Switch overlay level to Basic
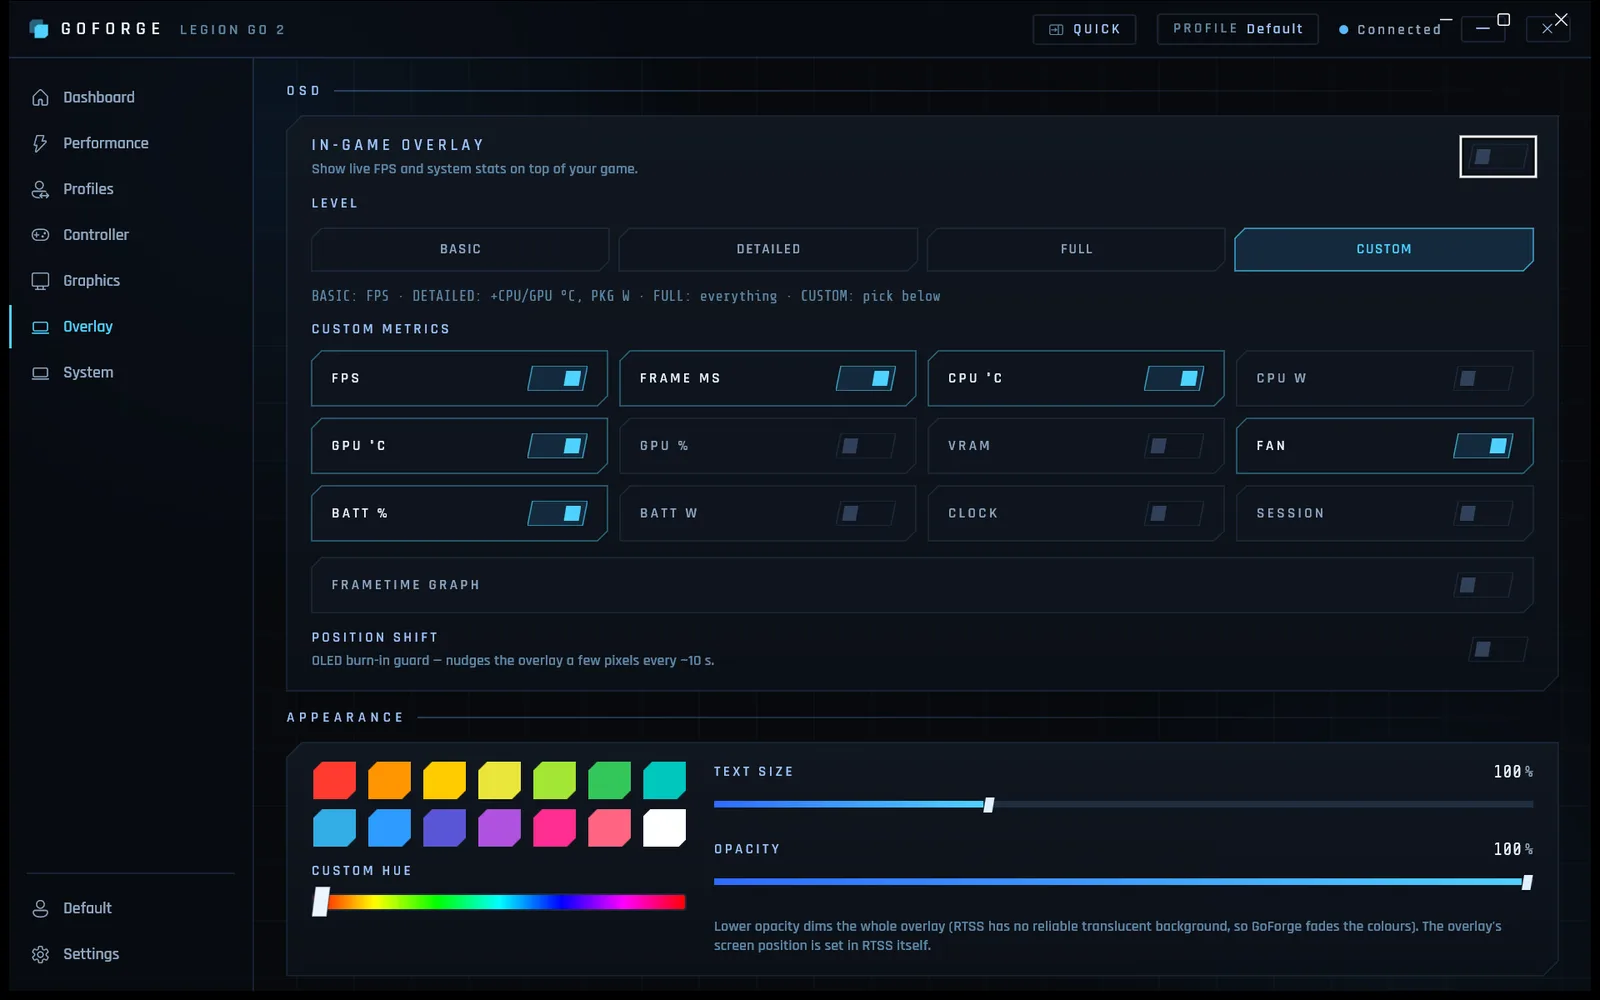The image size is (1600, 1000). (460, 249)
